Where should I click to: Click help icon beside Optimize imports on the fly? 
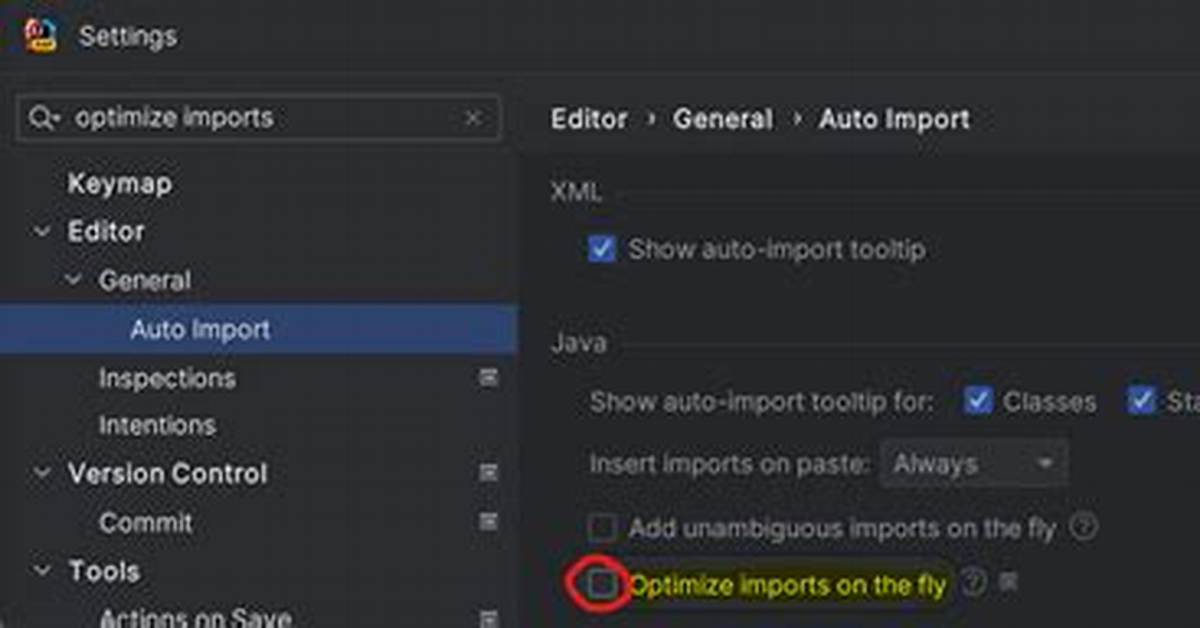tap(974, 582)
